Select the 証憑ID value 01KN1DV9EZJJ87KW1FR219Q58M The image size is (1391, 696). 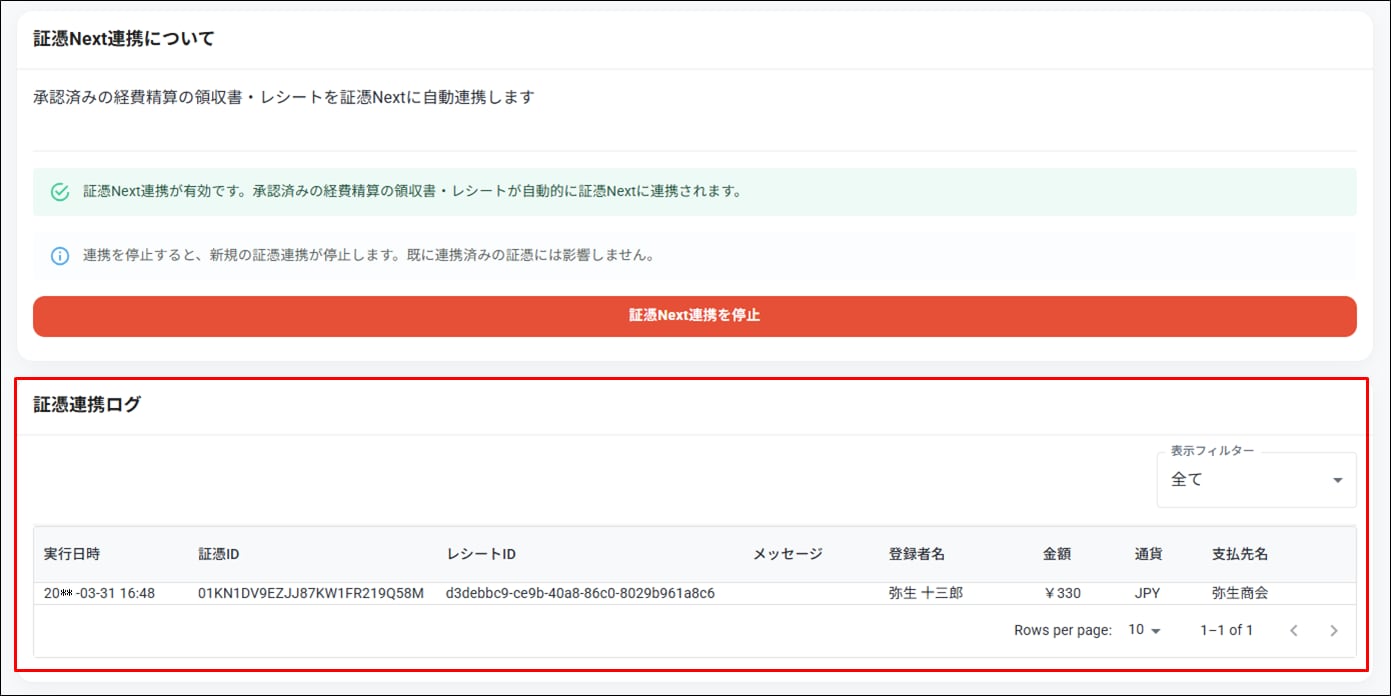tap(311, 593)
